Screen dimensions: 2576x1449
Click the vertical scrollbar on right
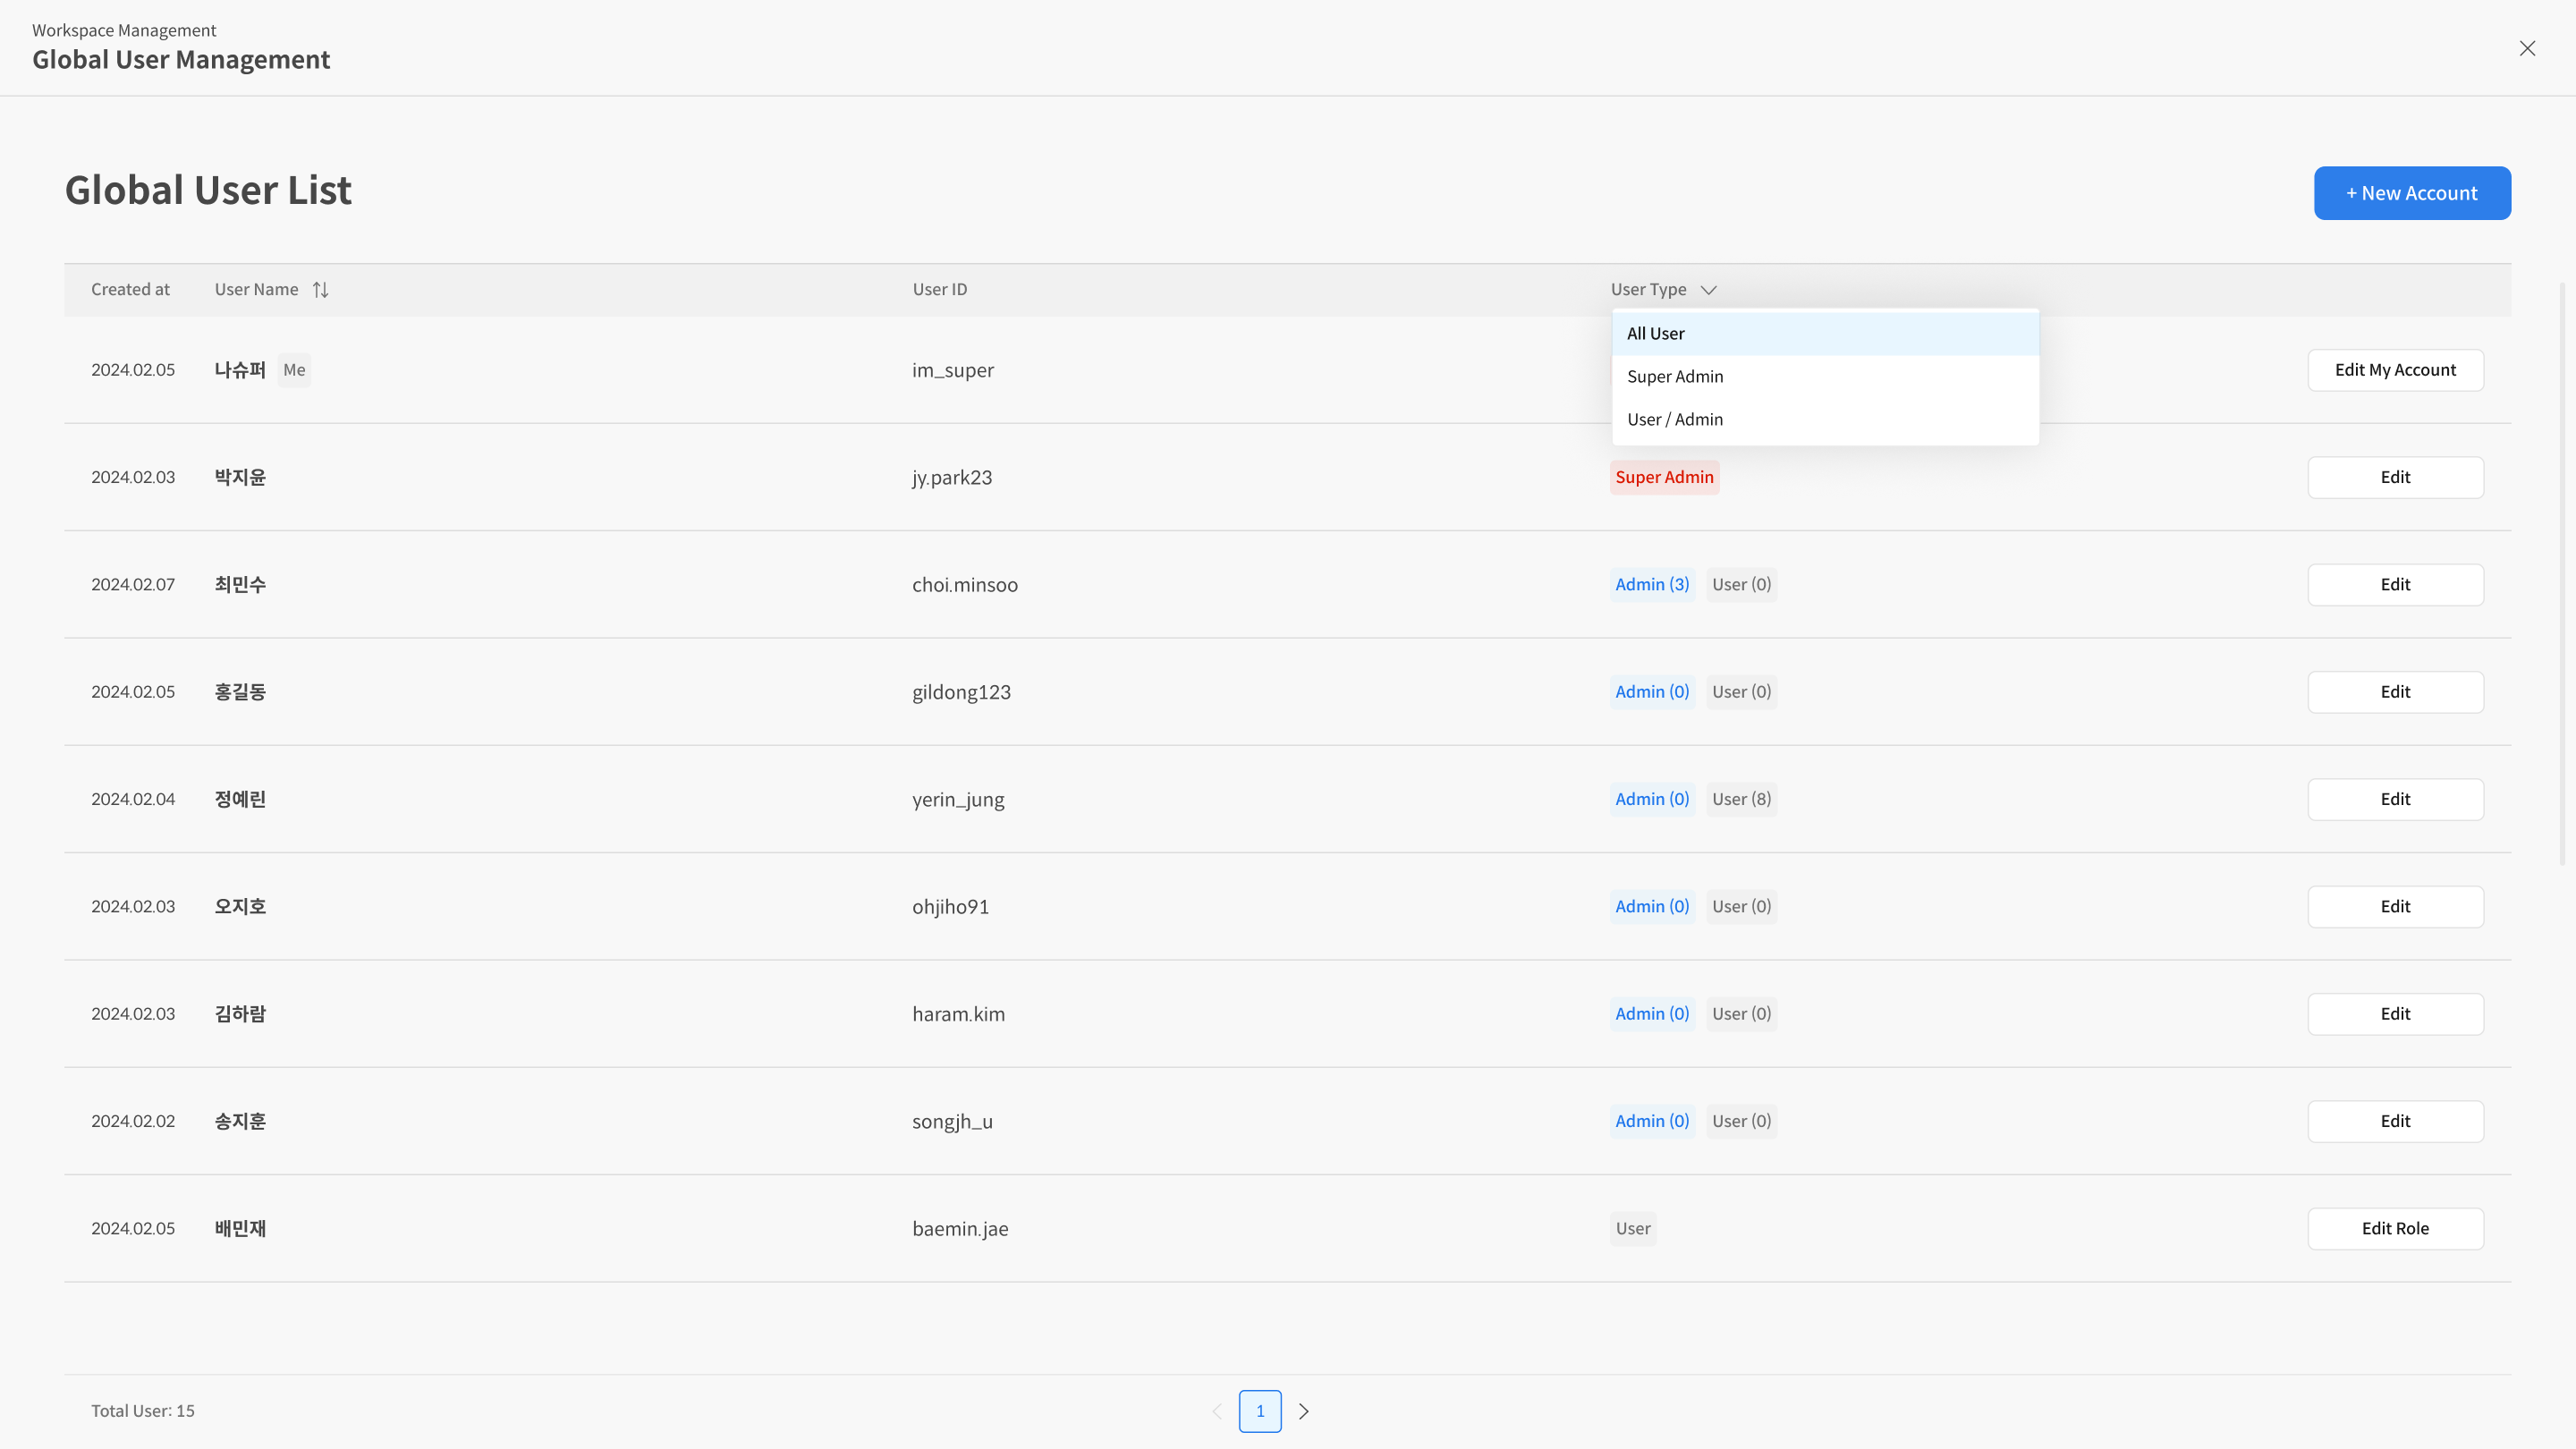2562,574
